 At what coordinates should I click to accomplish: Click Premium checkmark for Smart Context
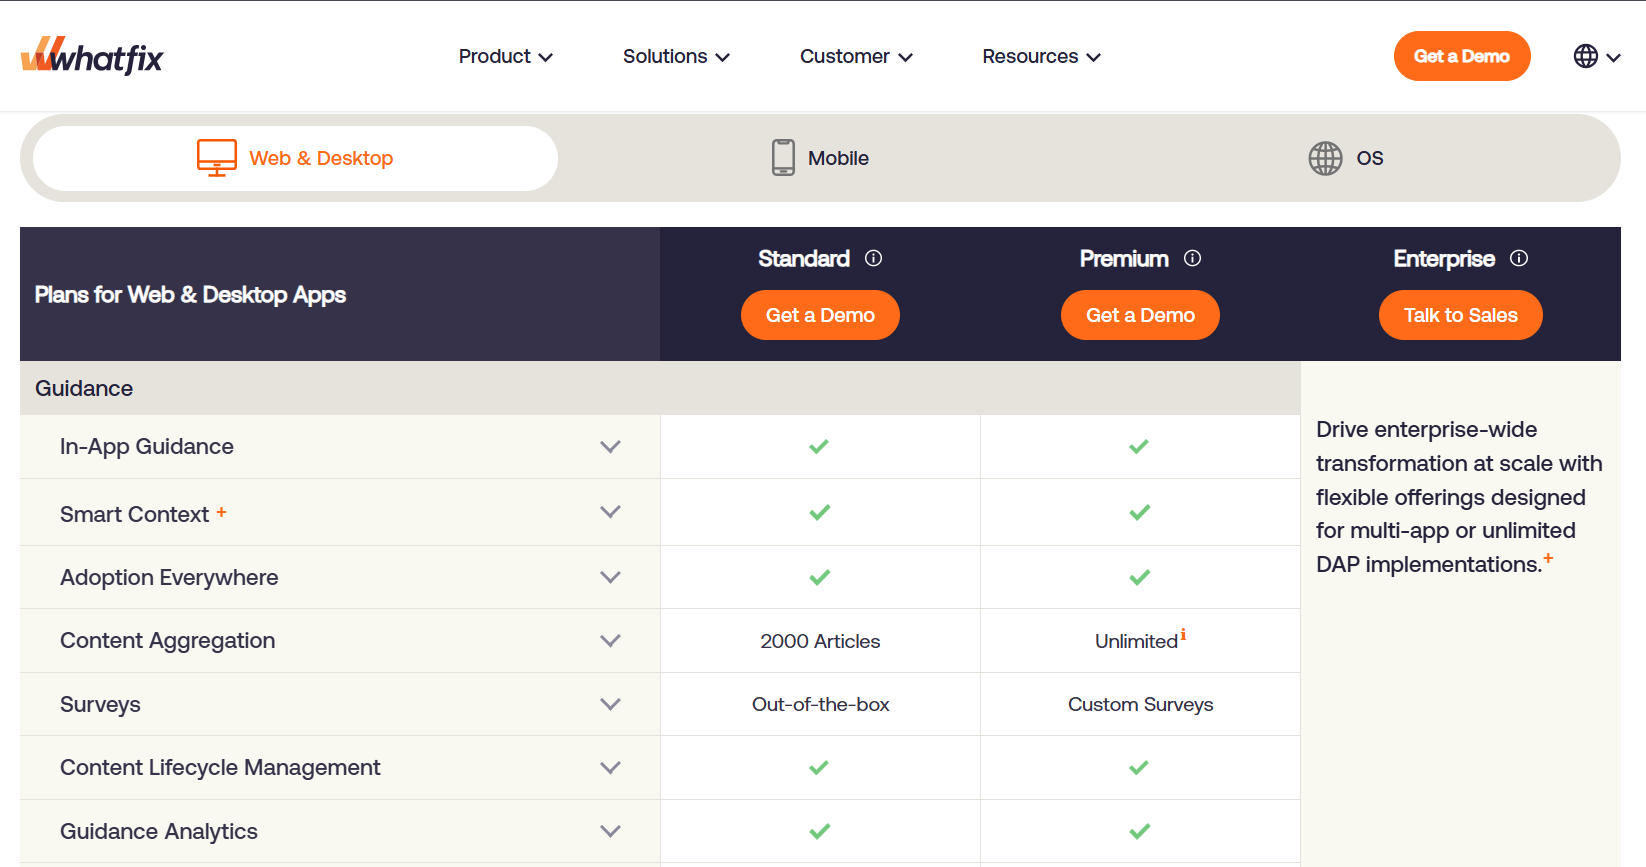tap(1140, 512)
